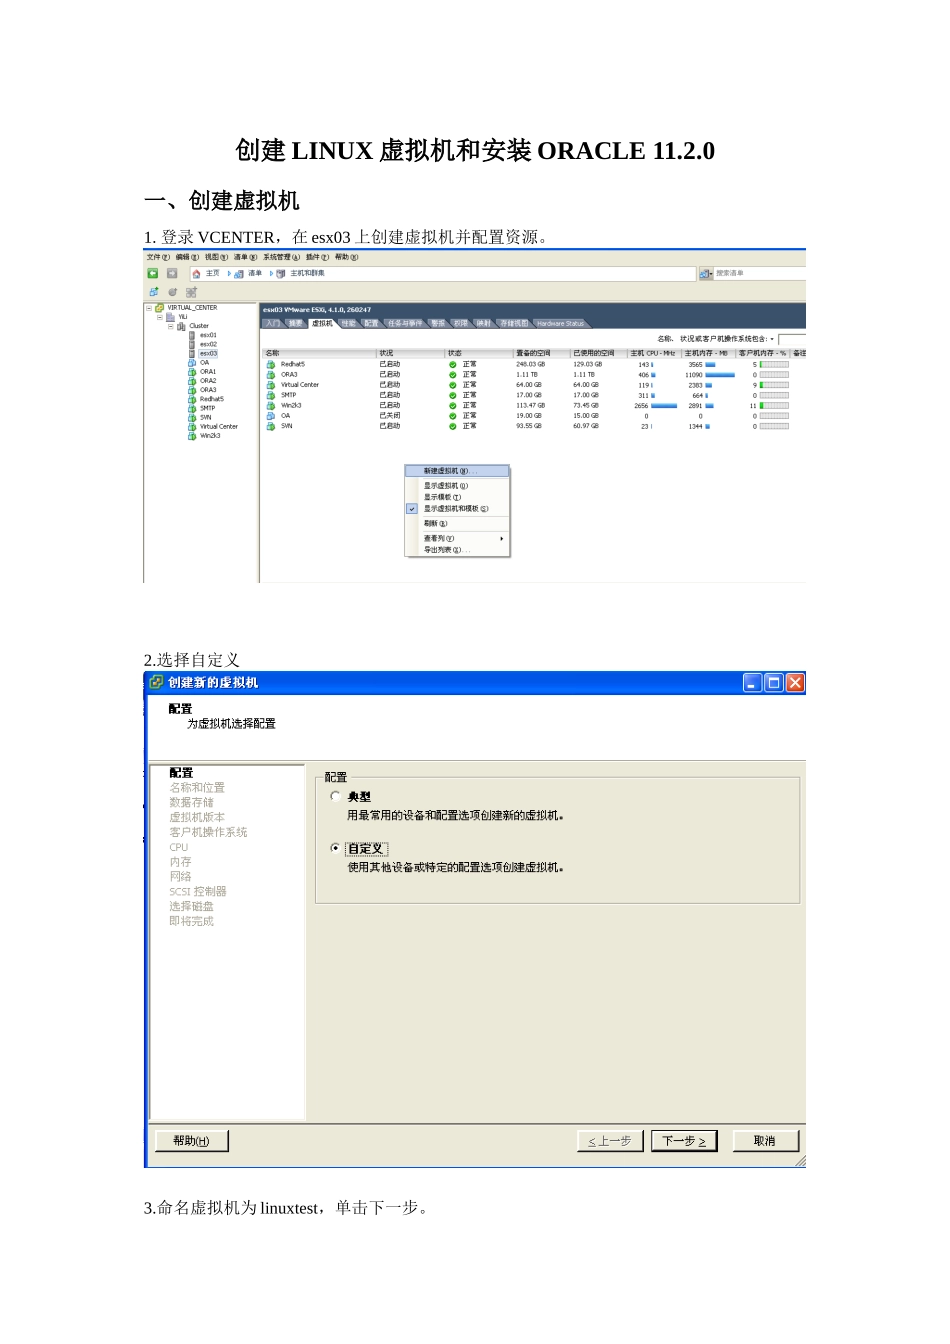
Task: Click the ORA3 VM icon in the VM list
Action: pos(270,375)
